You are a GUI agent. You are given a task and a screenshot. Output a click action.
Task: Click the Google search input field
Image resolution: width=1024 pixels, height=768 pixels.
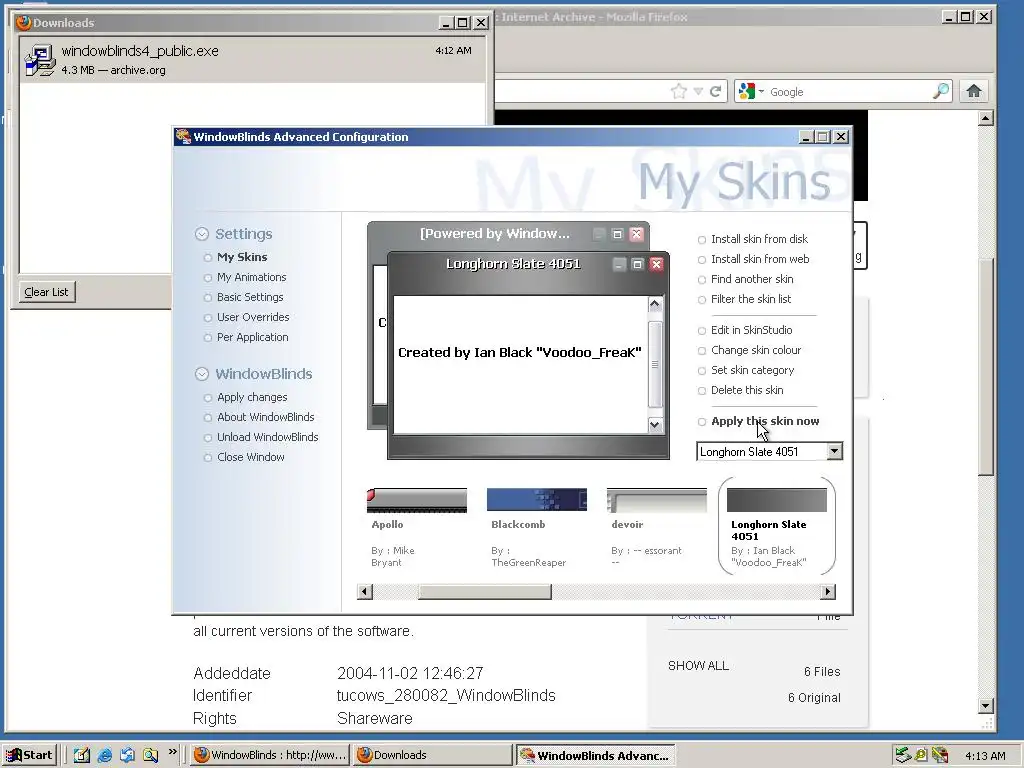click(849, 91)
